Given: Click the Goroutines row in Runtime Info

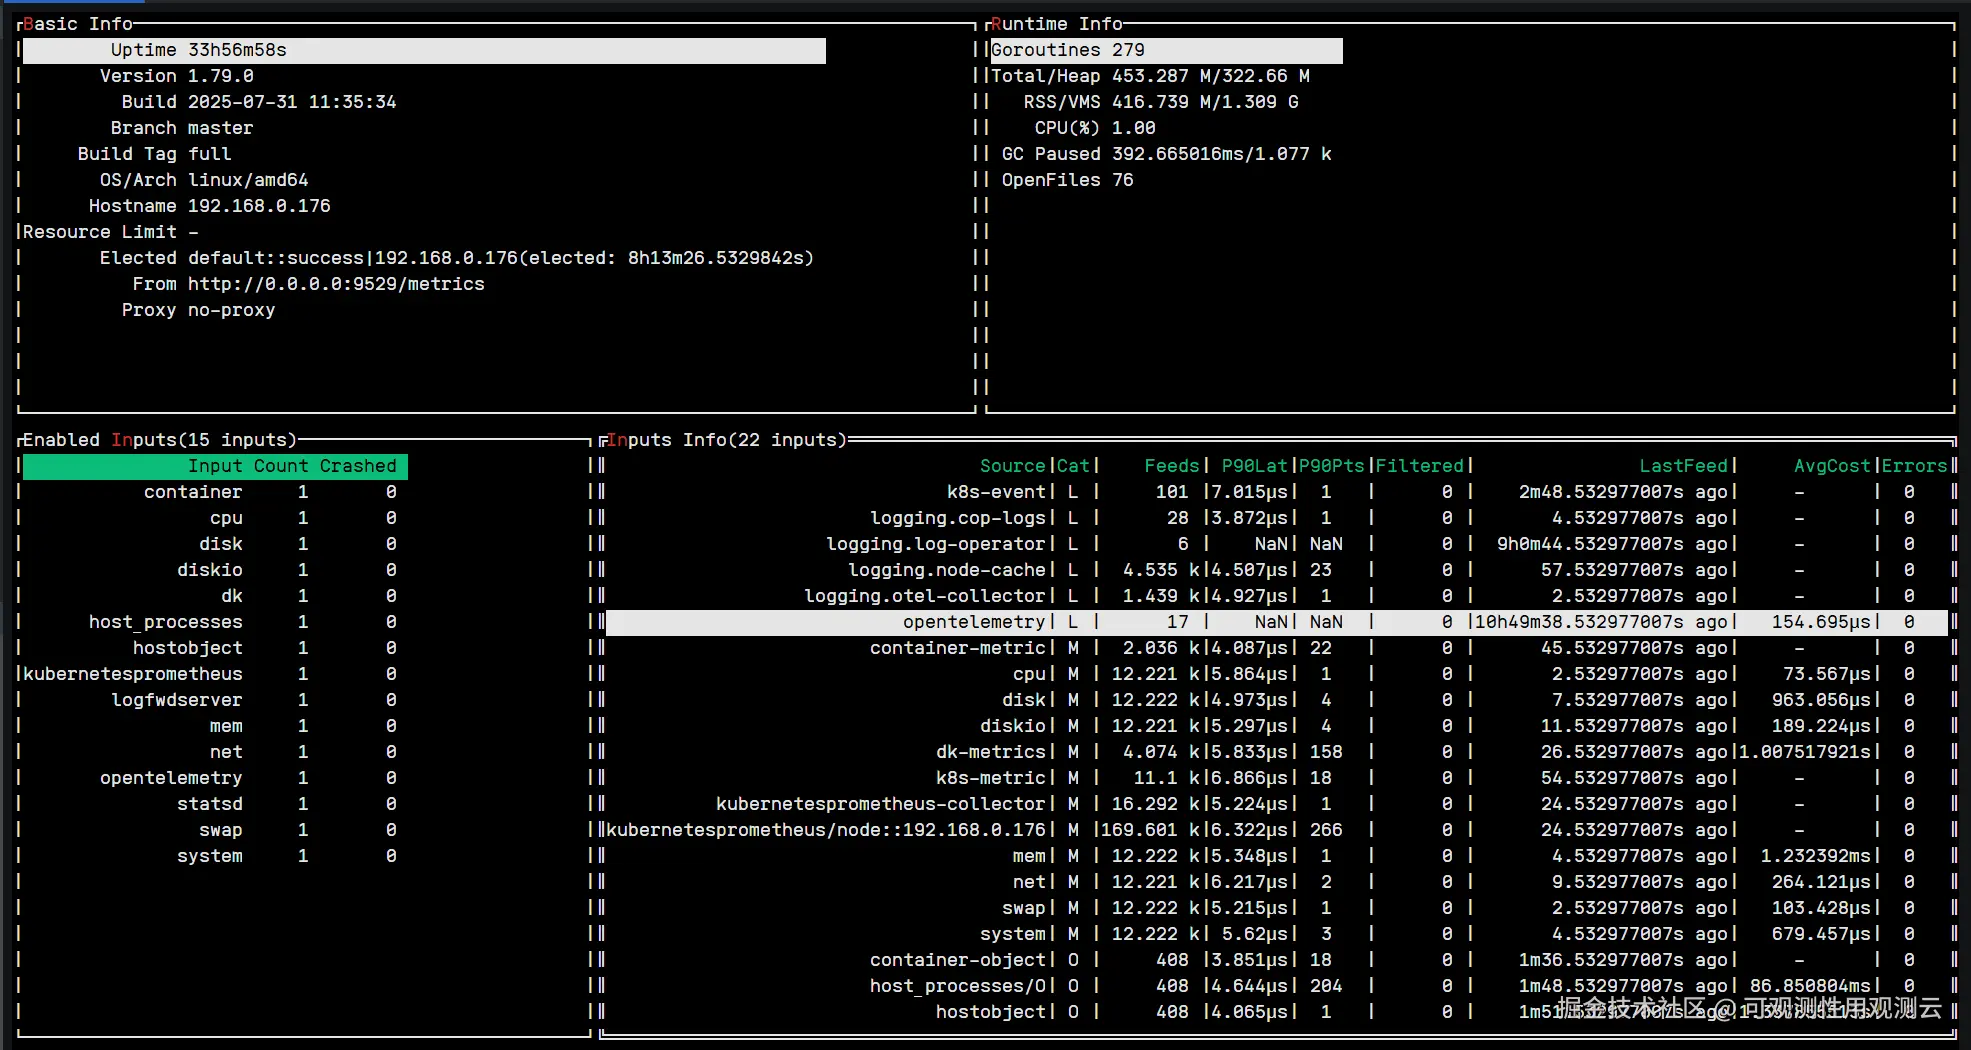Looking at the screenshot, I should pyautogui.click(x=1165, y=50).
